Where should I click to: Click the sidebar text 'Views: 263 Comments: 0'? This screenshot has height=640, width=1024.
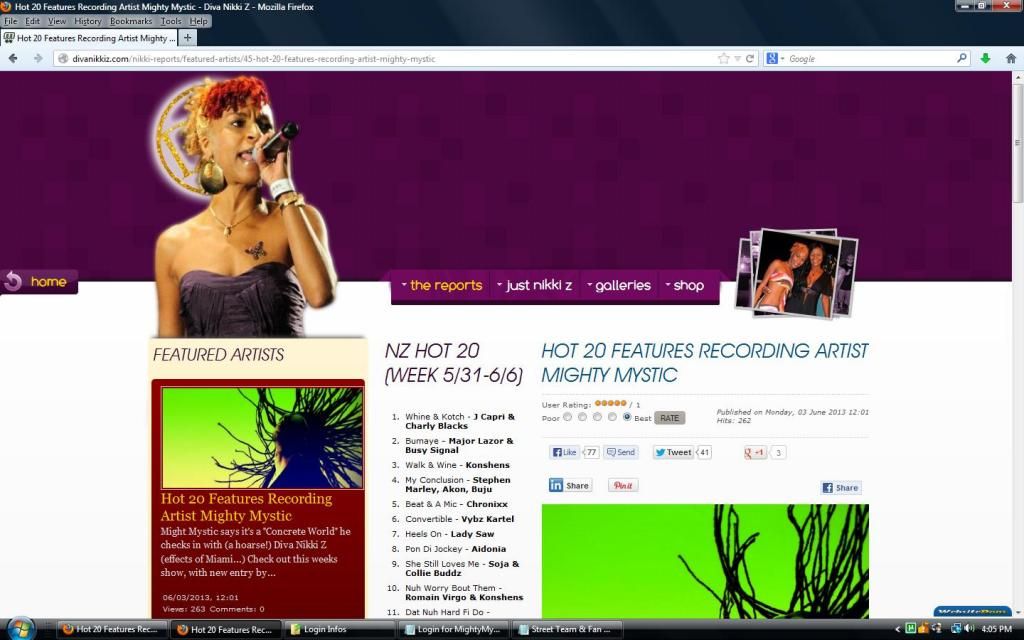click(214, 609)
